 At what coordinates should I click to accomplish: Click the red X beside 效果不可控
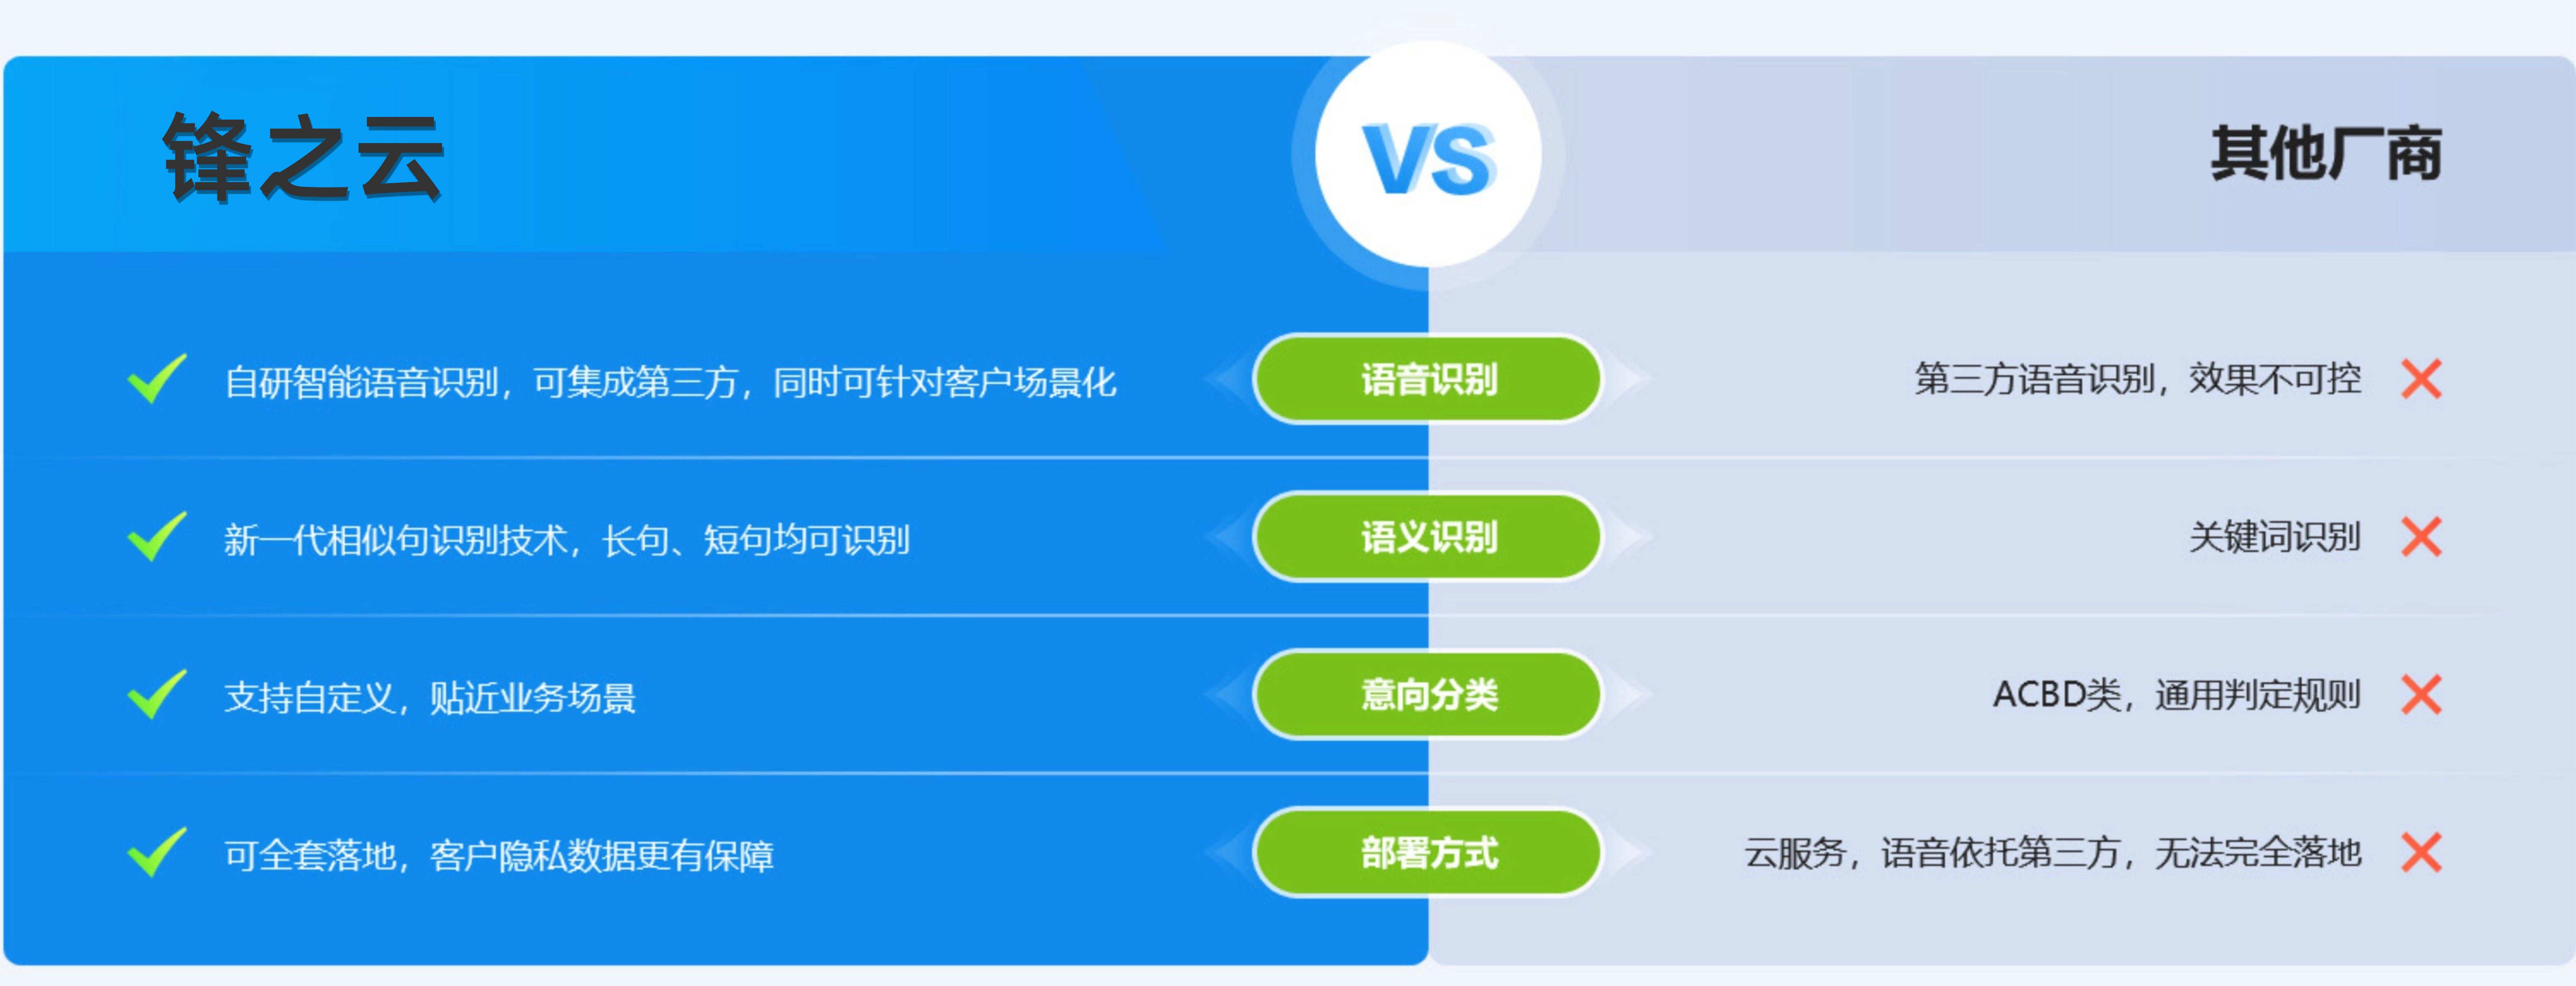pyautogui.click(x=2421, y=379)
